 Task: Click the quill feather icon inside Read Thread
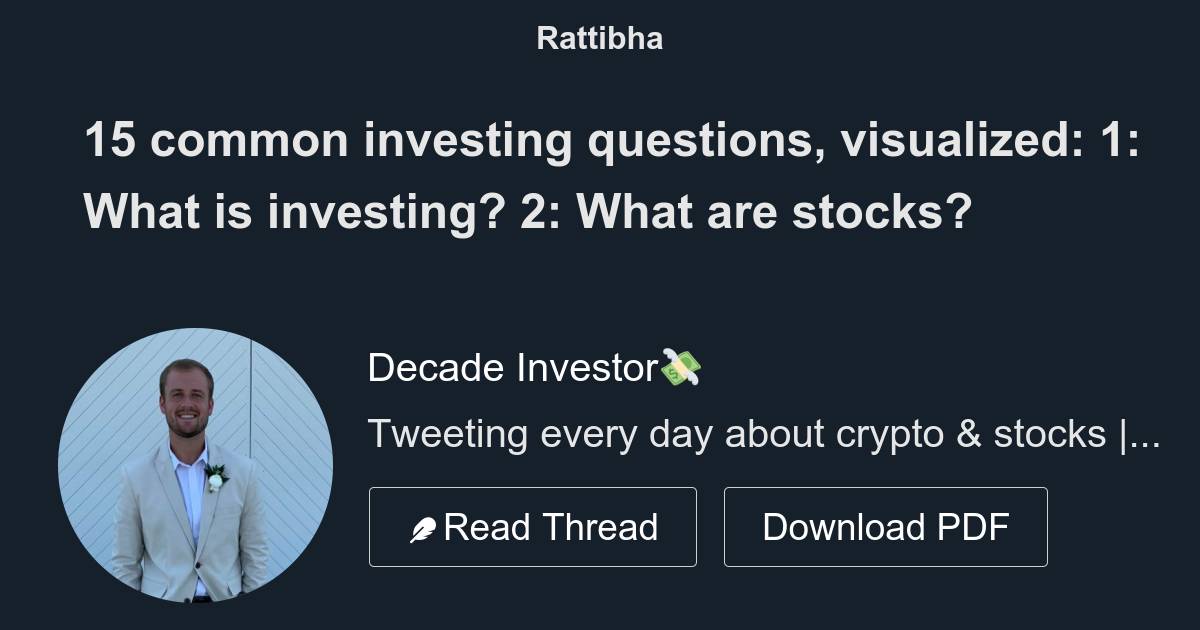click(x=425, y=526)
